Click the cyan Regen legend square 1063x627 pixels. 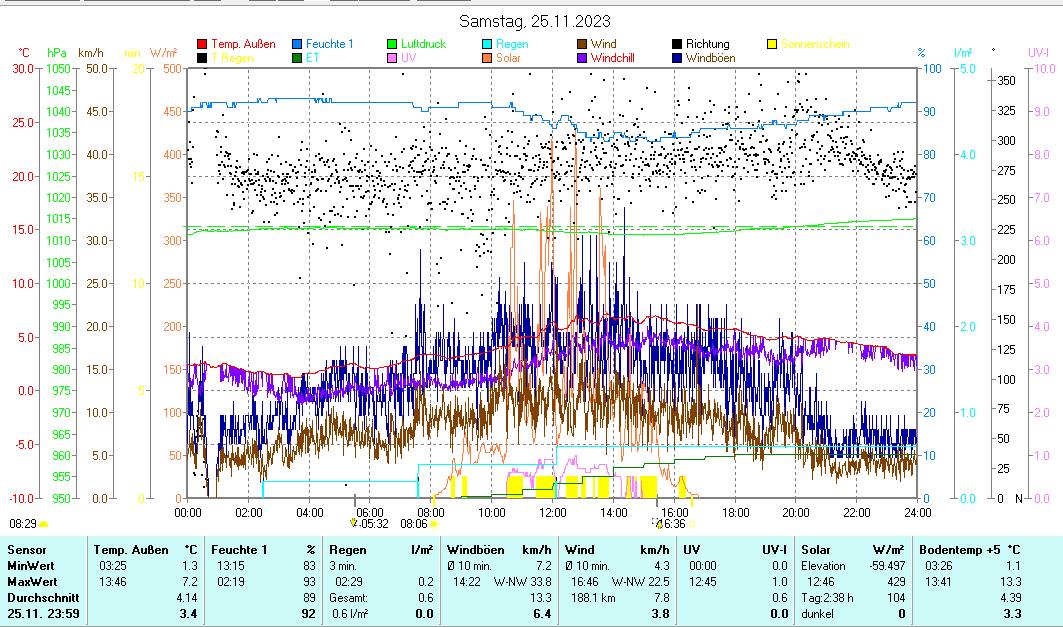pyautogui.click(x=487, y=44)
